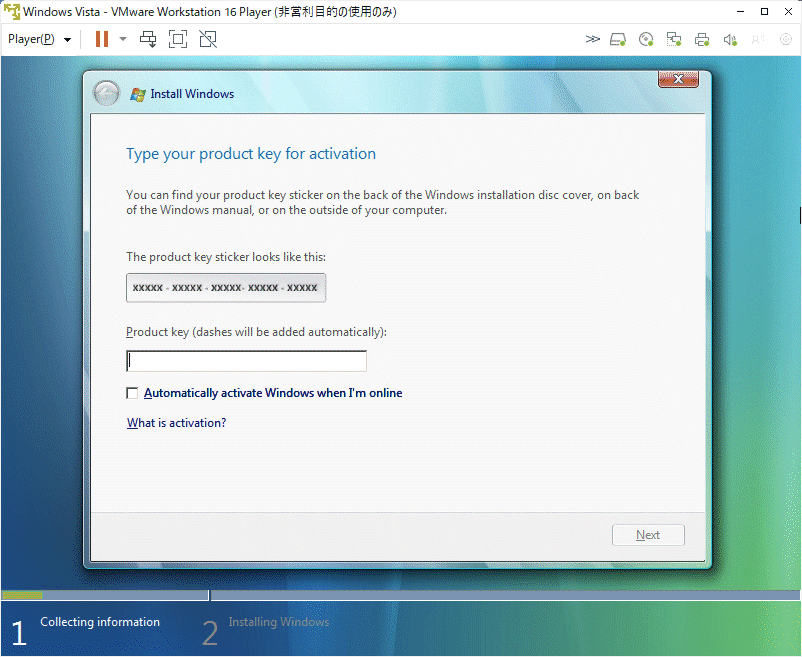Click the greyed circular icon at far right of toolbar
Viewport: 802px width, 657px height.
pyautogui.click(x=786, y=39)
